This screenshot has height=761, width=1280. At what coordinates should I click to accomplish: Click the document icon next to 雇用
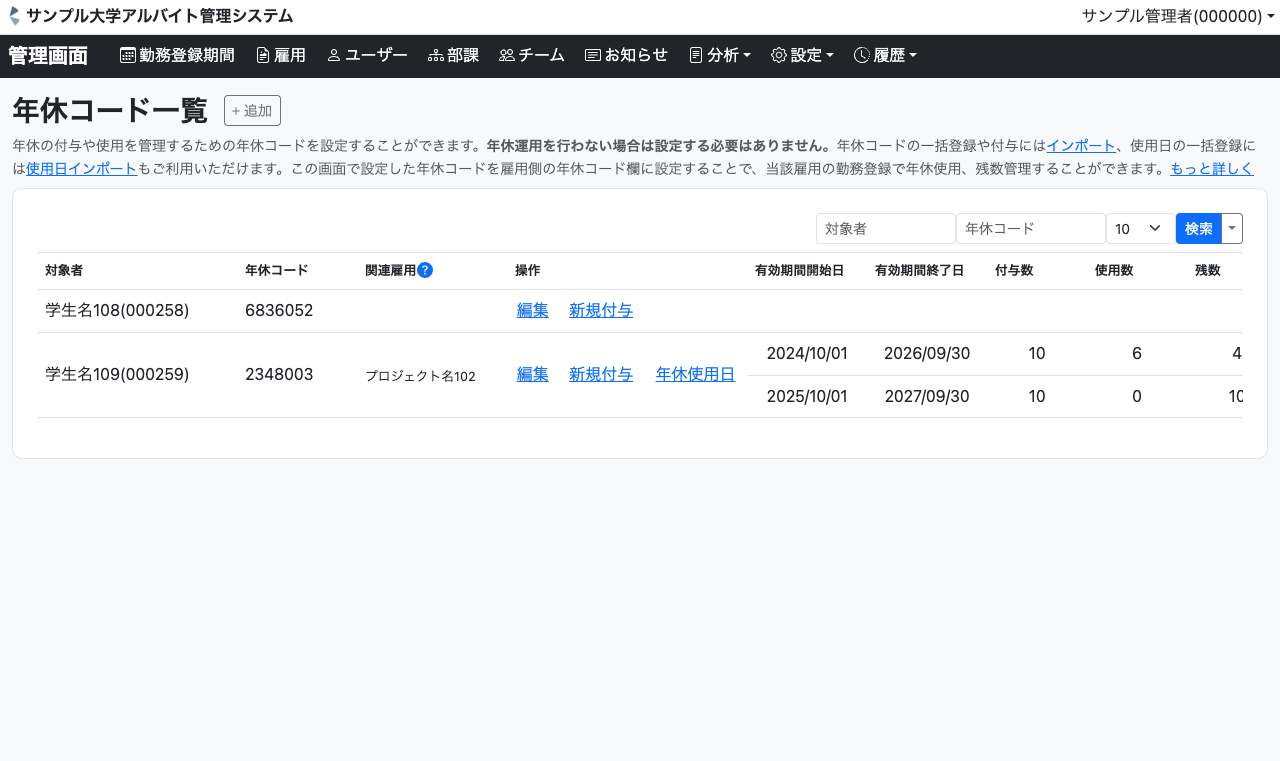[x=263, y=56]
